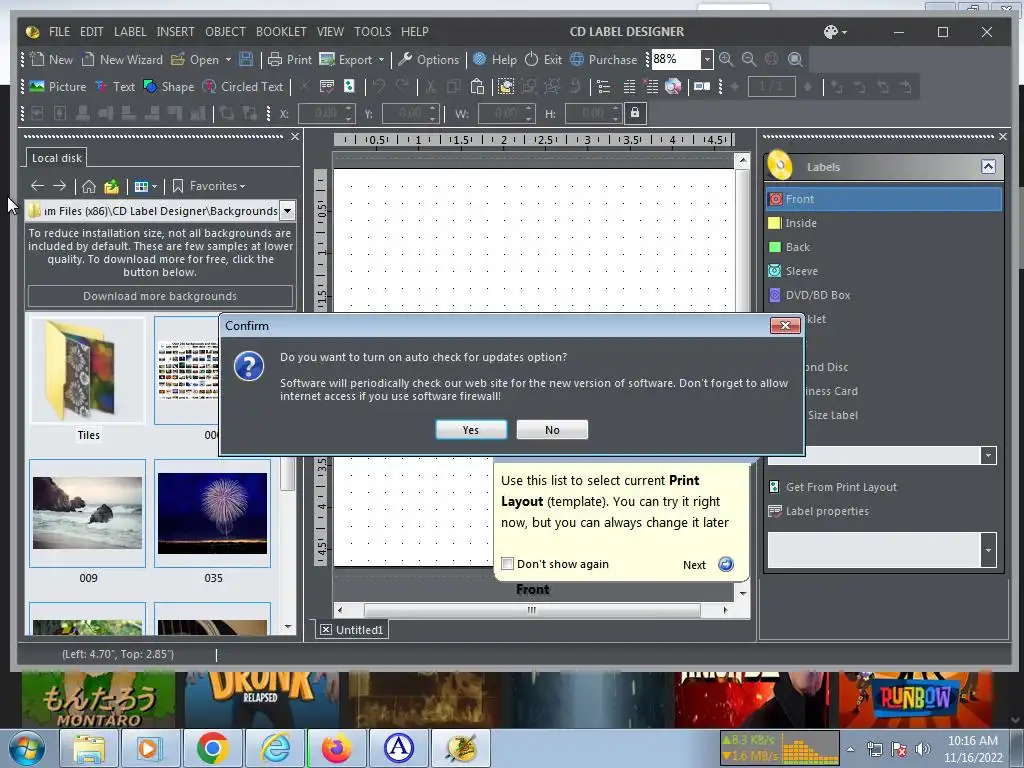
Task: Navigate back in the Local disk browser
Action: [x=37, y=186]
